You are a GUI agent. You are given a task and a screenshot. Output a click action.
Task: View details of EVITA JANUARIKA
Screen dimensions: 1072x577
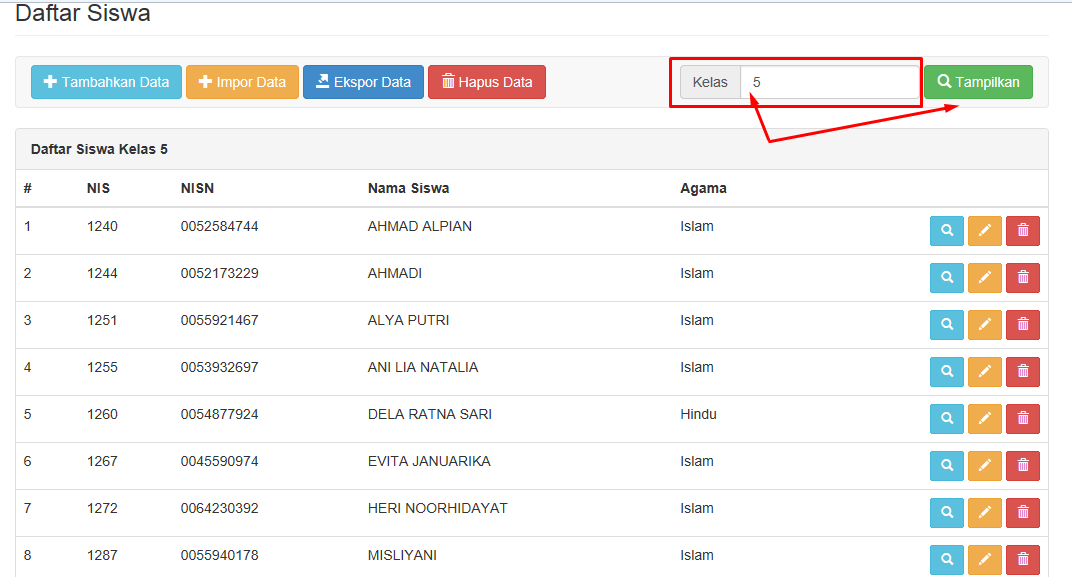point(947,466)
